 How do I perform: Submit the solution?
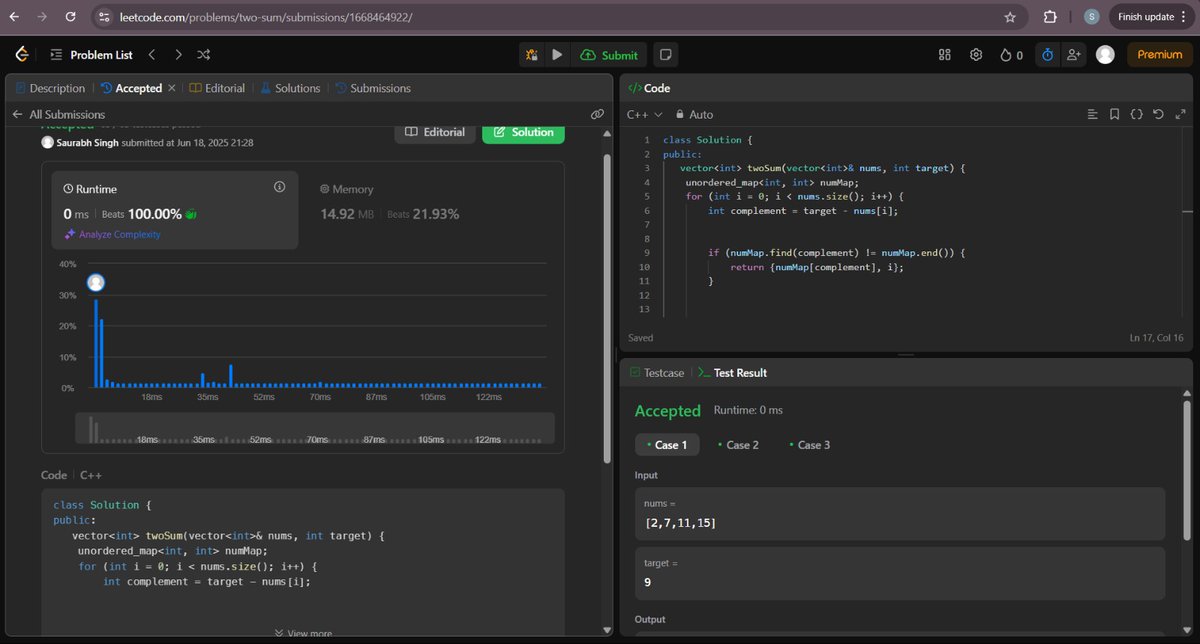[609, 55]
